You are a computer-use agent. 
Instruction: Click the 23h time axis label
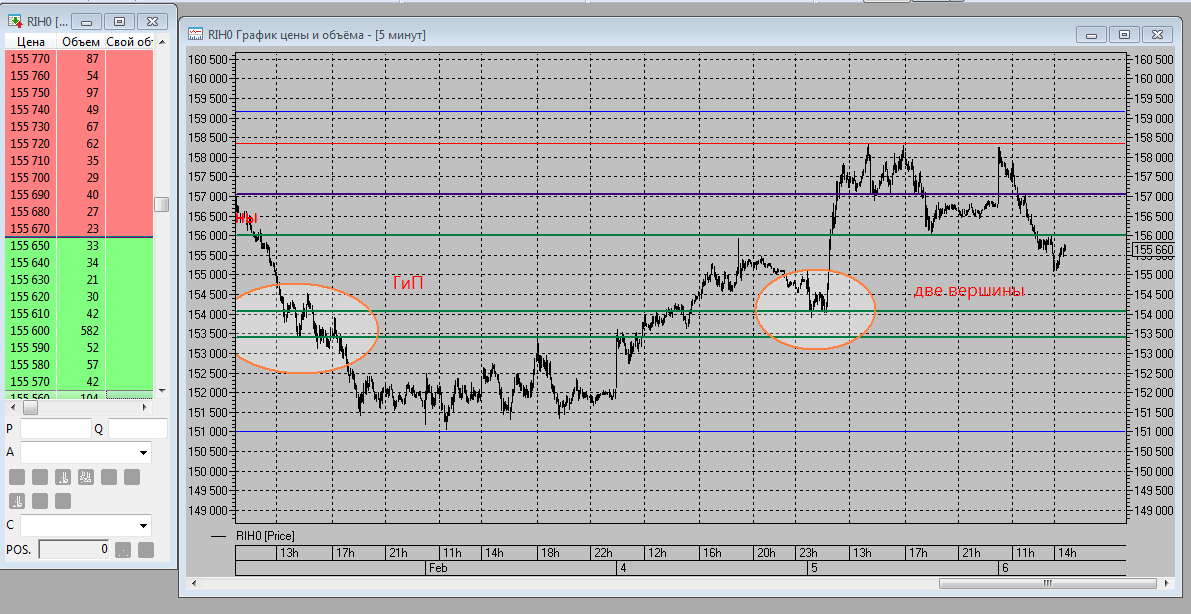point(807,552)
